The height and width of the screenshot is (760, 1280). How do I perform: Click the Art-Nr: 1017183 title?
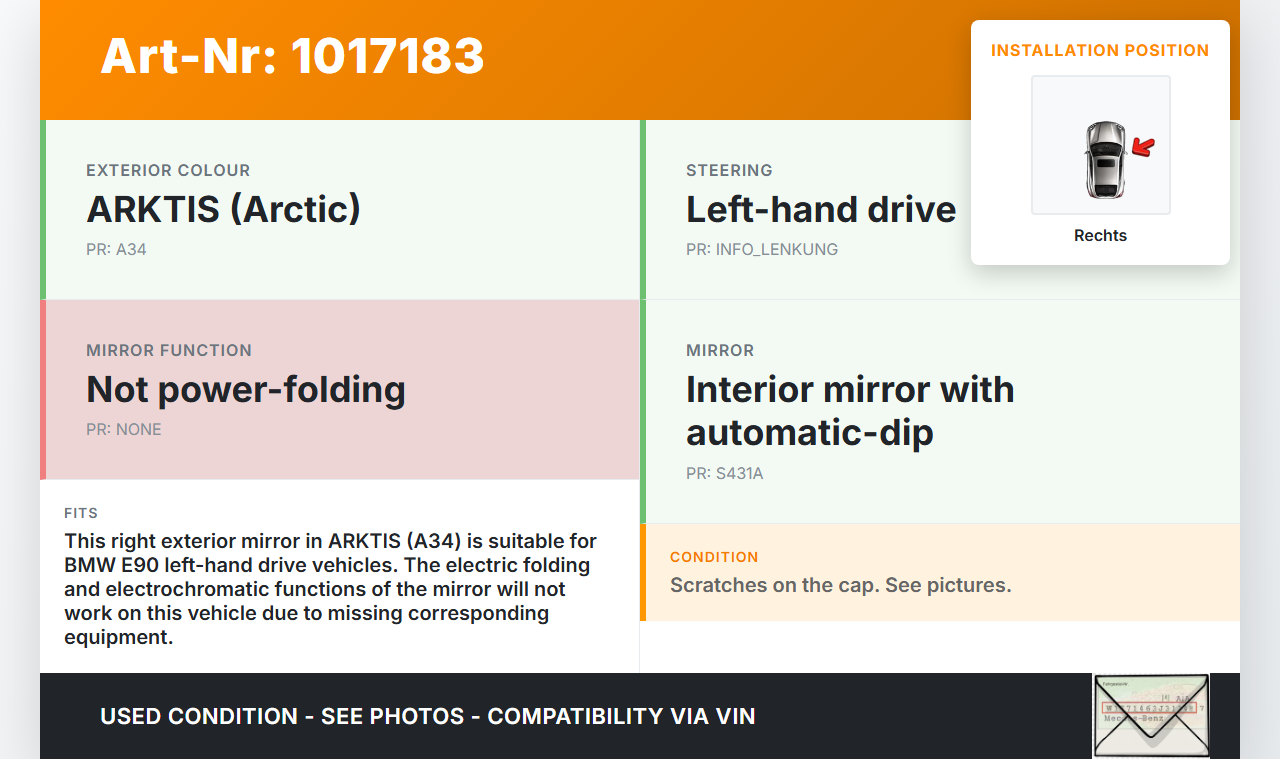292,56
